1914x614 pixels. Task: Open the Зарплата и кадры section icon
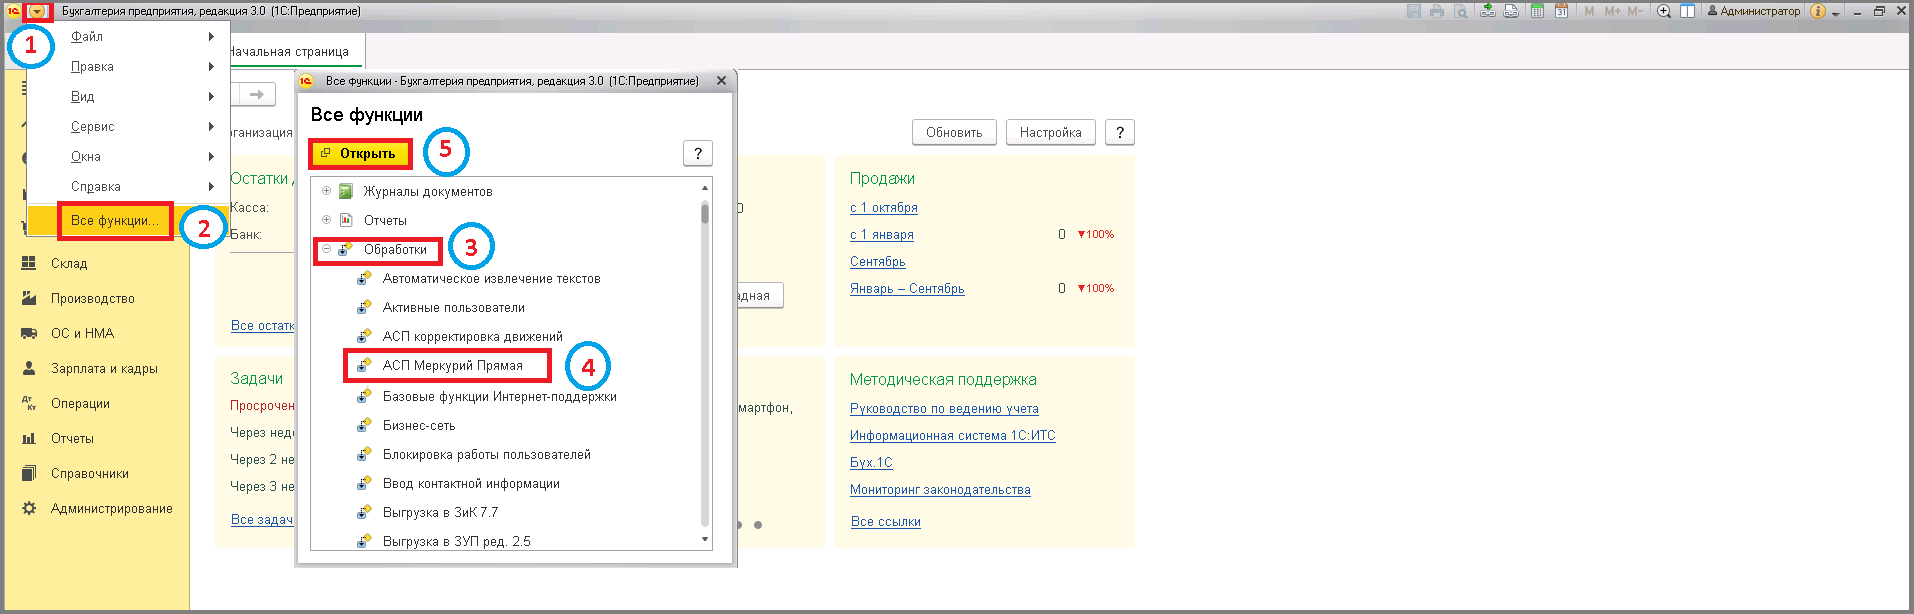pos(29,368)
